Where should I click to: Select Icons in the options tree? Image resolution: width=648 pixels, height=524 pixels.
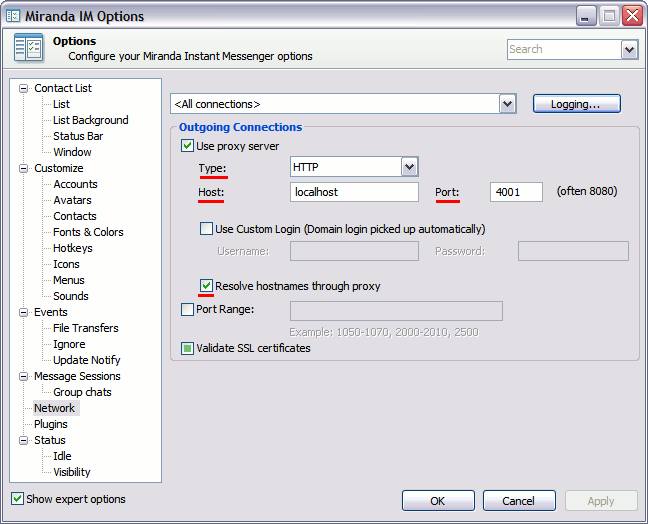pos(66,264)
